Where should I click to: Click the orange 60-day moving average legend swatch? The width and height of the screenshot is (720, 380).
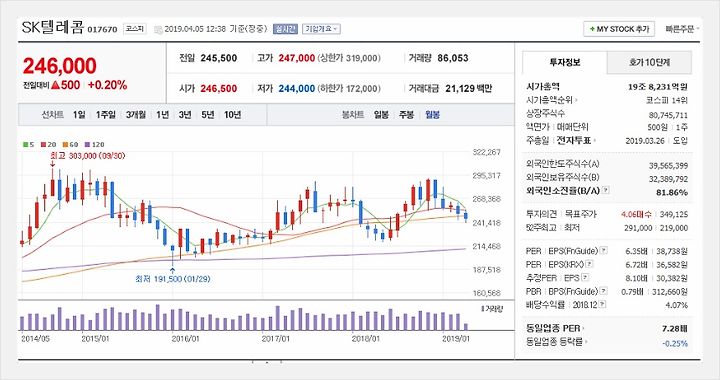(66, 145)
